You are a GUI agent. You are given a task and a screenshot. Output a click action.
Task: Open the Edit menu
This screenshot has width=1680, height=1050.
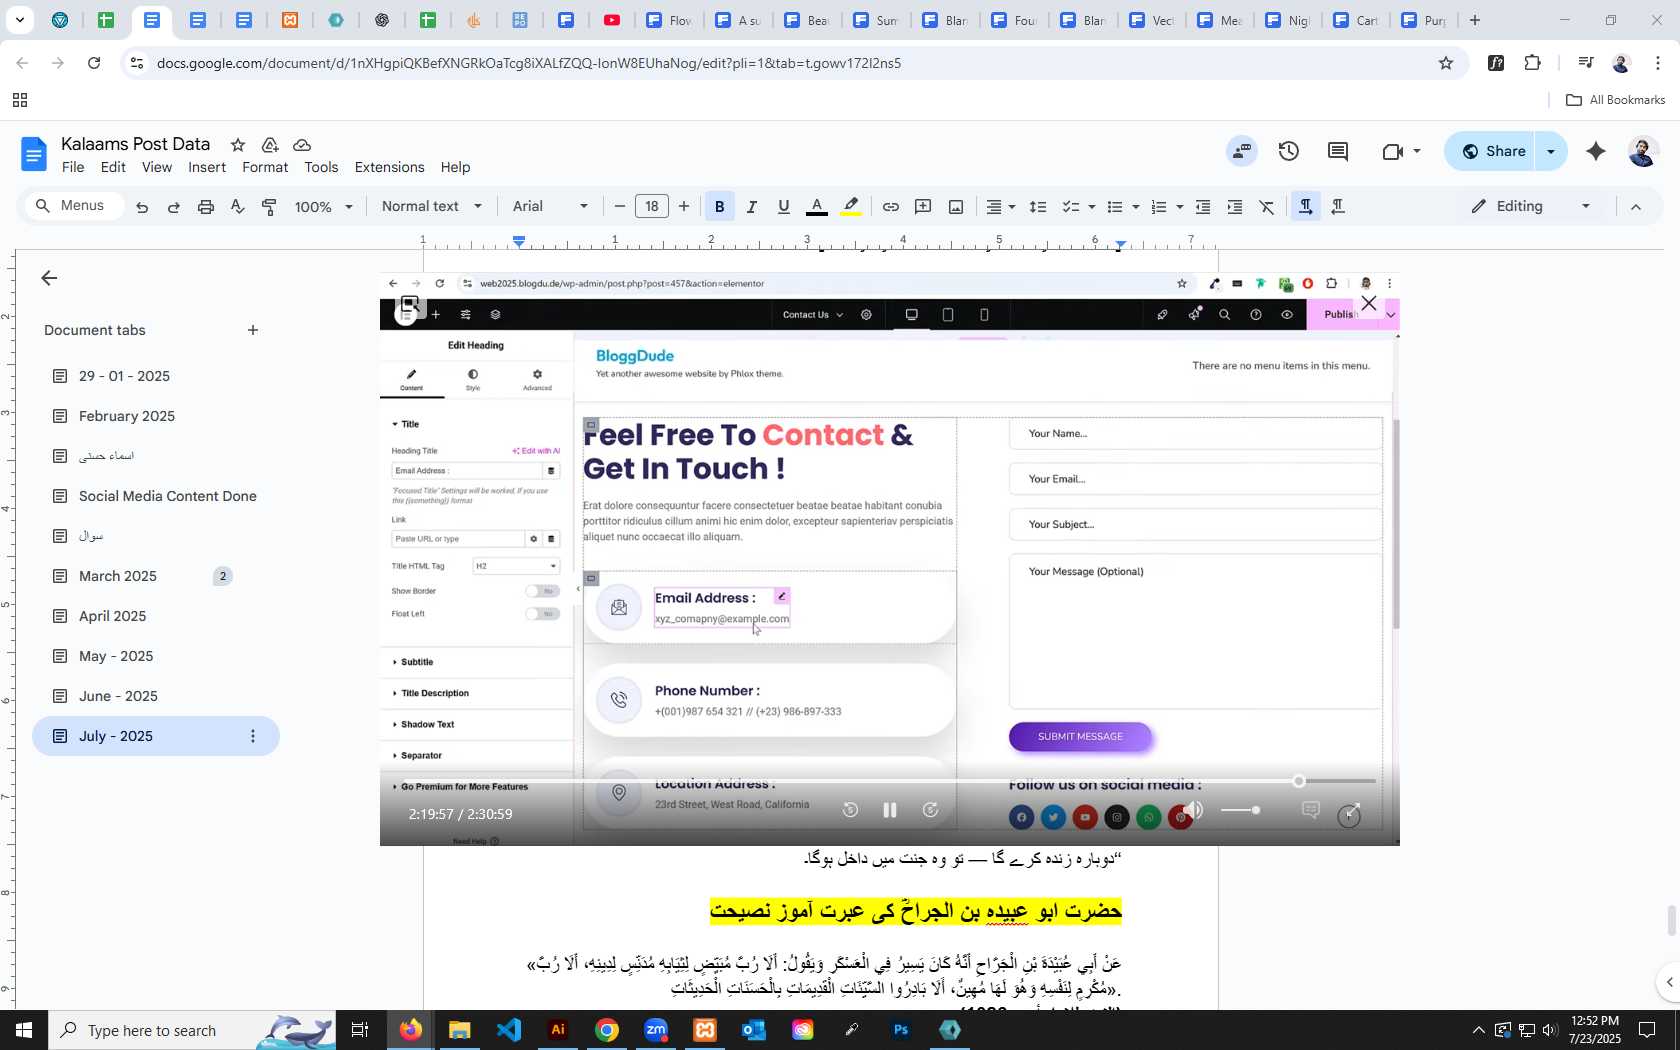(113, 168)
